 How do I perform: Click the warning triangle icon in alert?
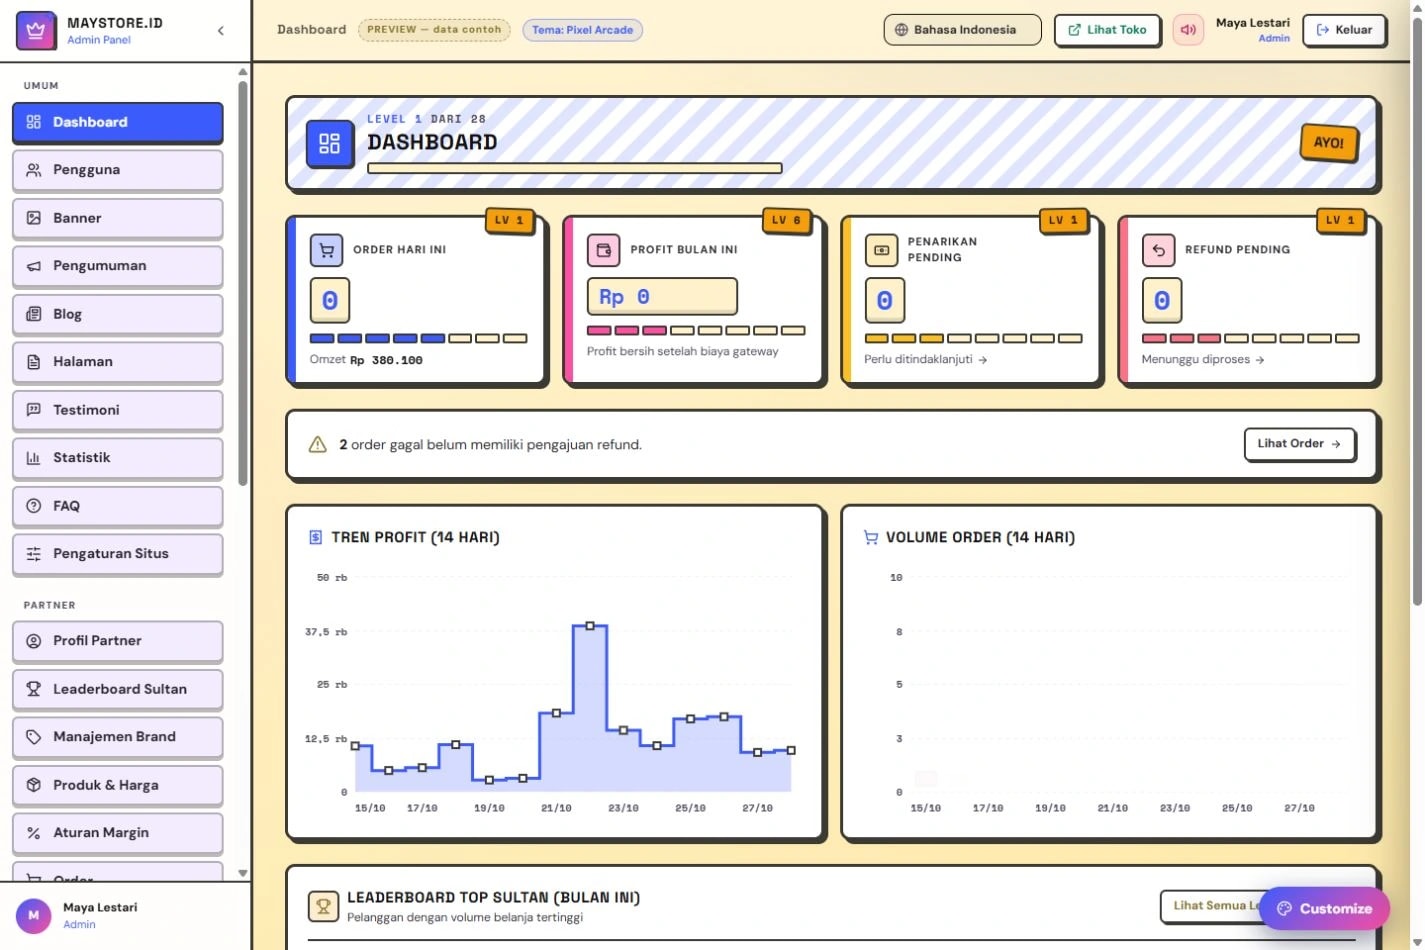coord(318,445)
